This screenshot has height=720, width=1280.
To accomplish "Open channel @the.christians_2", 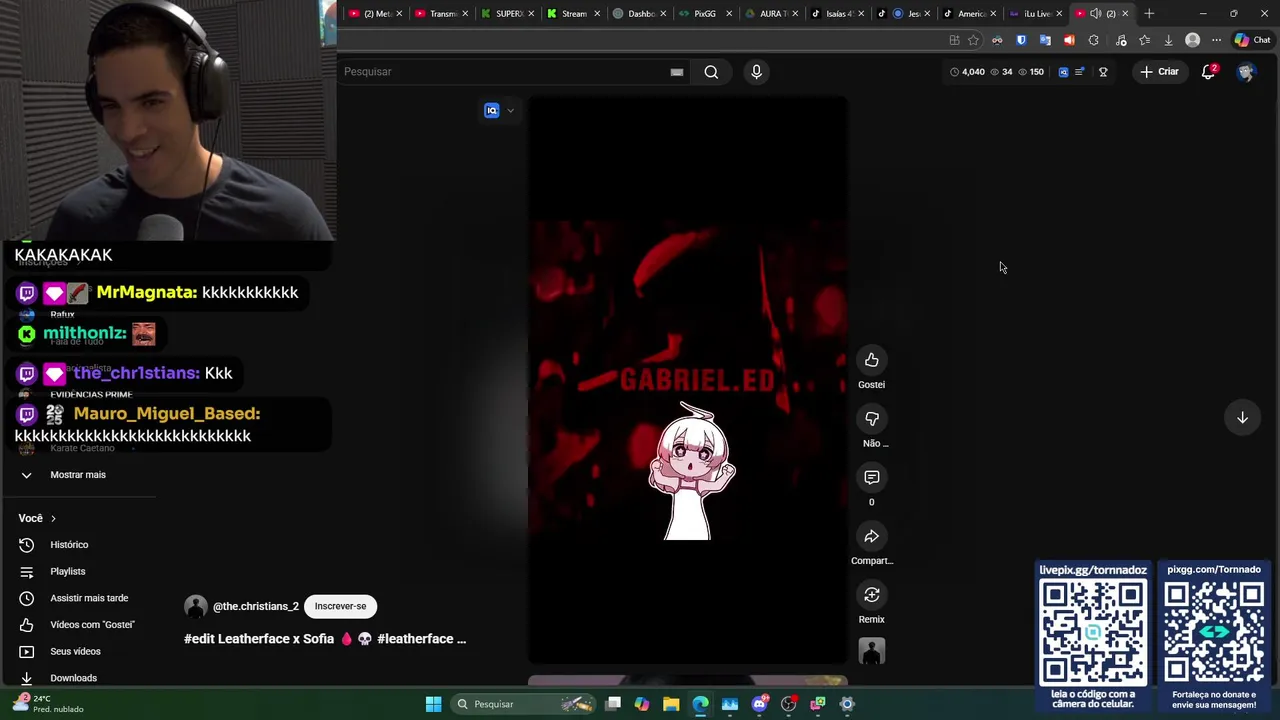I will (255, 606).
